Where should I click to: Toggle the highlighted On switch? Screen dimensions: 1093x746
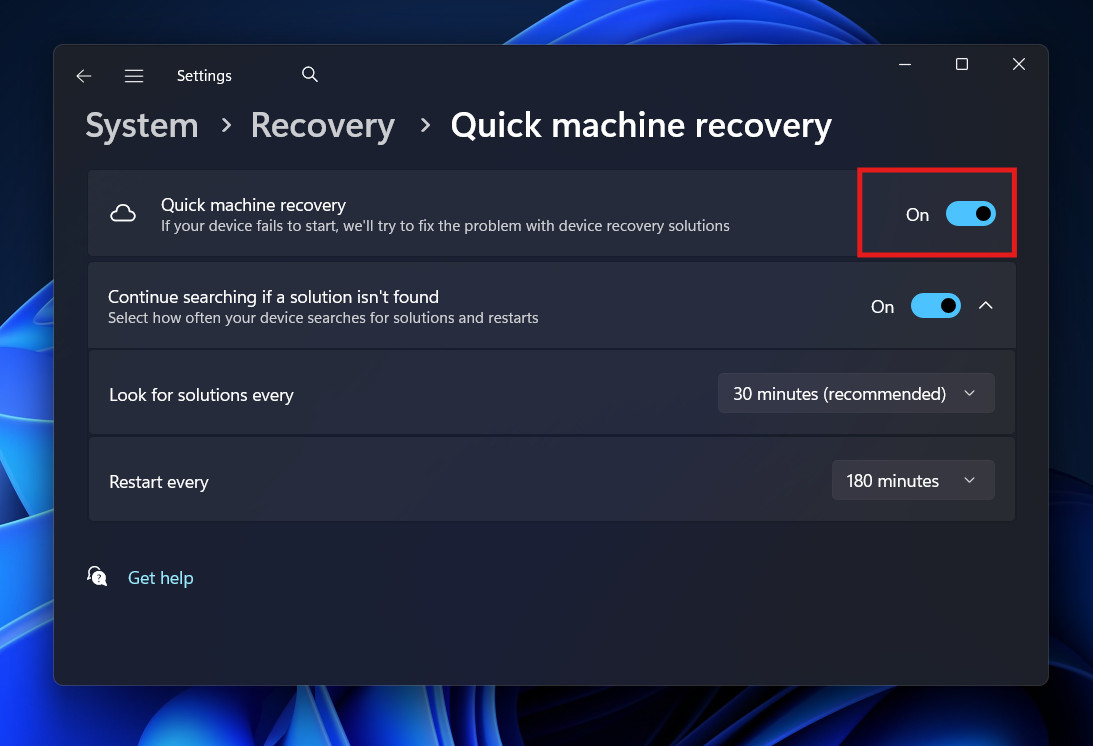[x=970, y=213]
